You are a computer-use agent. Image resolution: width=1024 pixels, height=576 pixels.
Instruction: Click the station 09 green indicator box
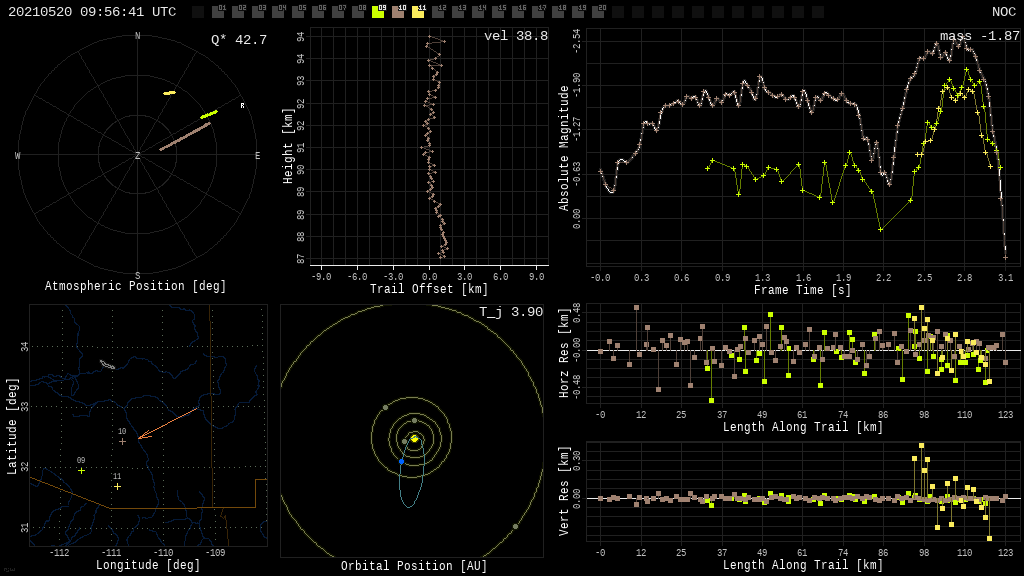tap(378, 12)
